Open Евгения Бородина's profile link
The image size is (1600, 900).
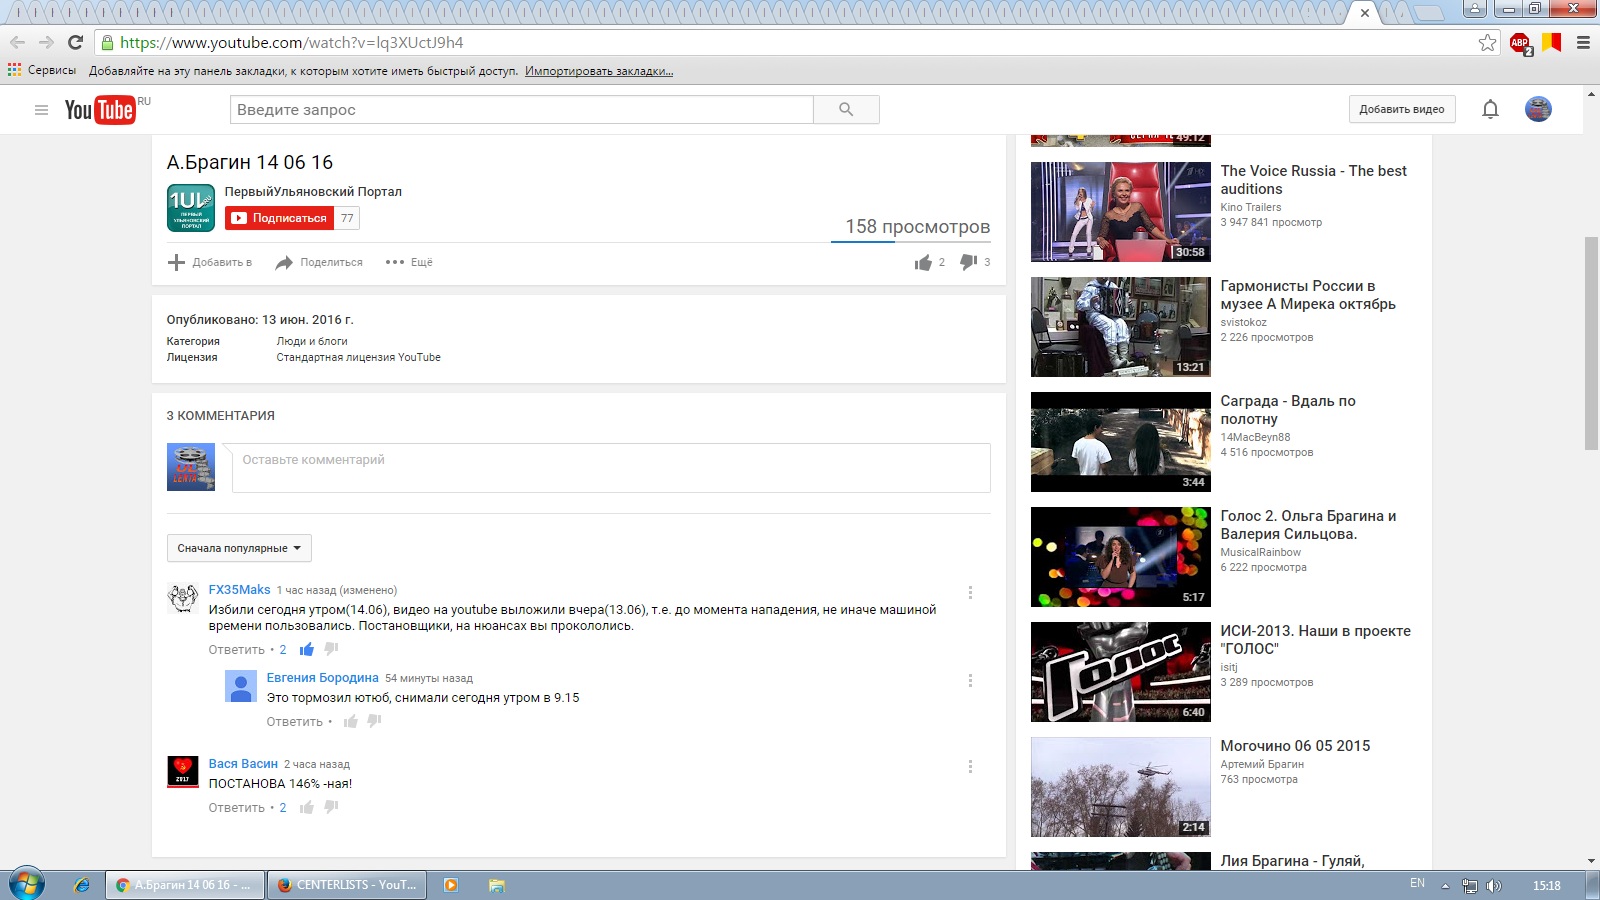click(323, 678)
